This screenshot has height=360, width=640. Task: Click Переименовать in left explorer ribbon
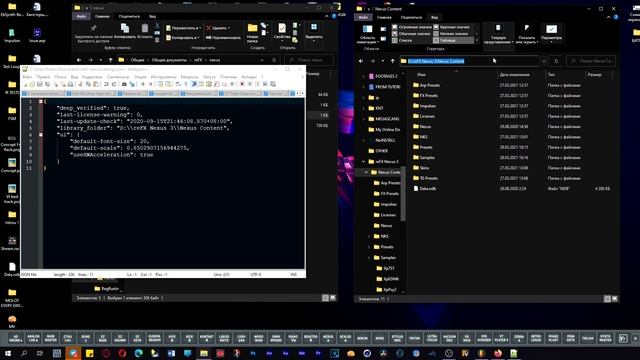point(223,38)
